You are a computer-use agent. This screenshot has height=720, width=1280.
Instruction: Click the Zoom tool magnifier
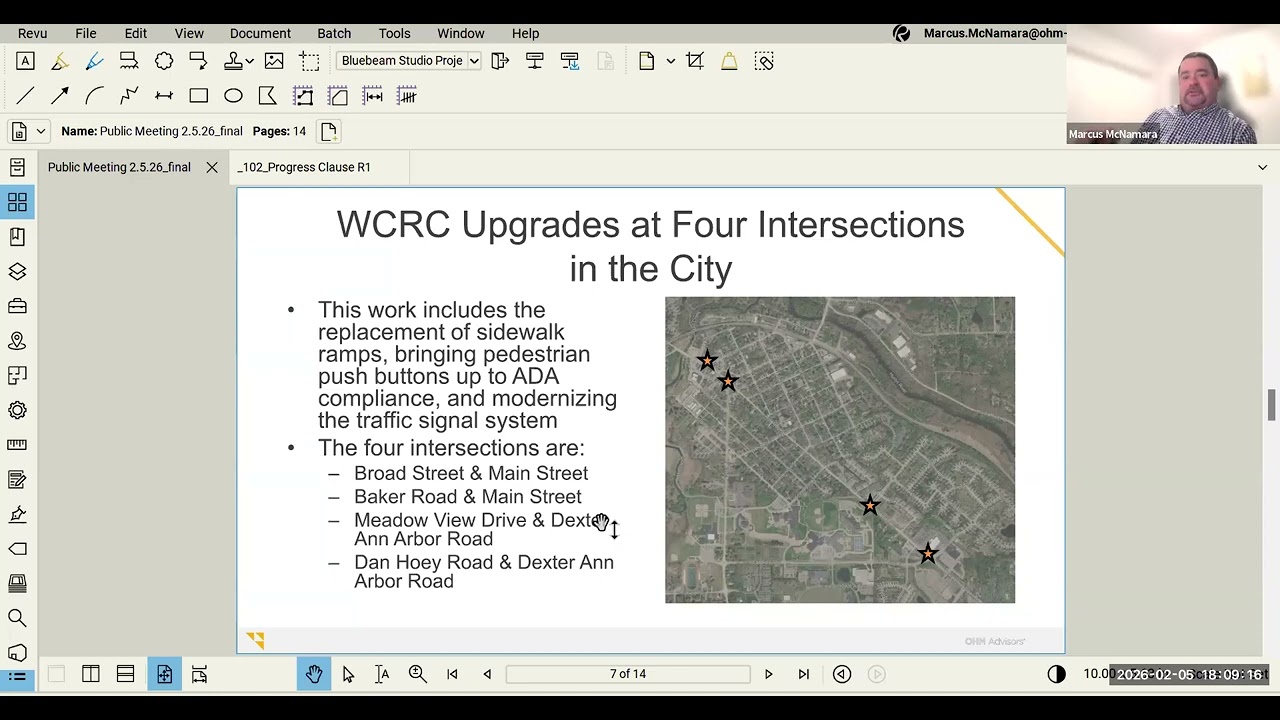pyautogui.click(x=418, y=674)
